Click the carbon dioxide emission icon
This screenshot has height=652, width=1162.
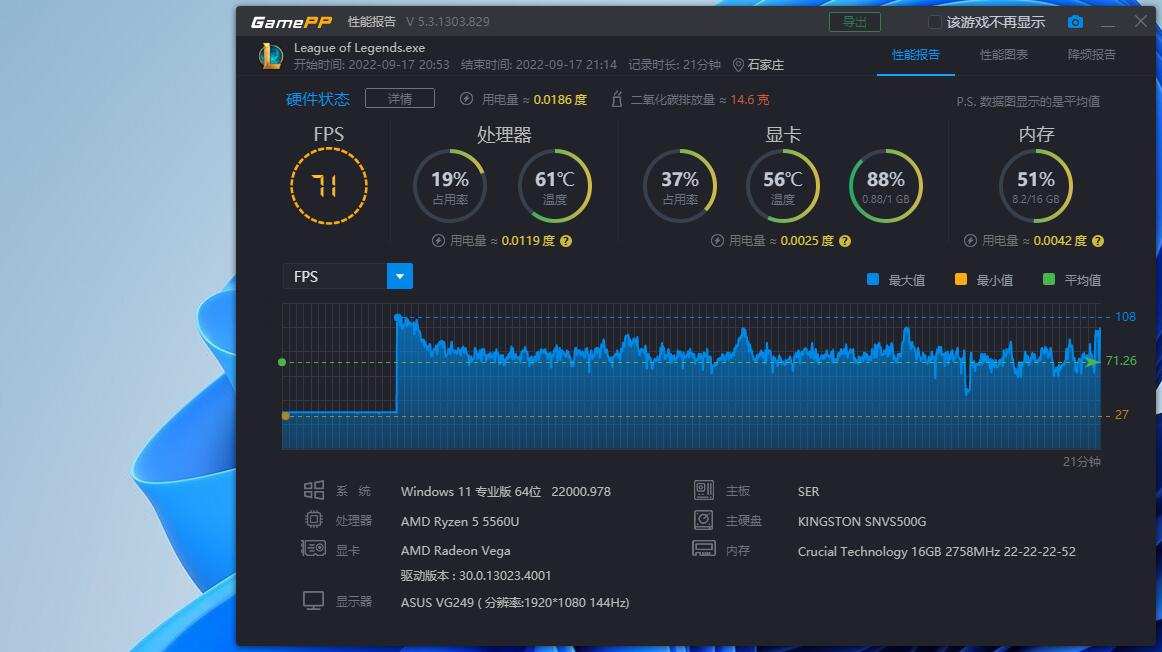(x=616, y=99)
